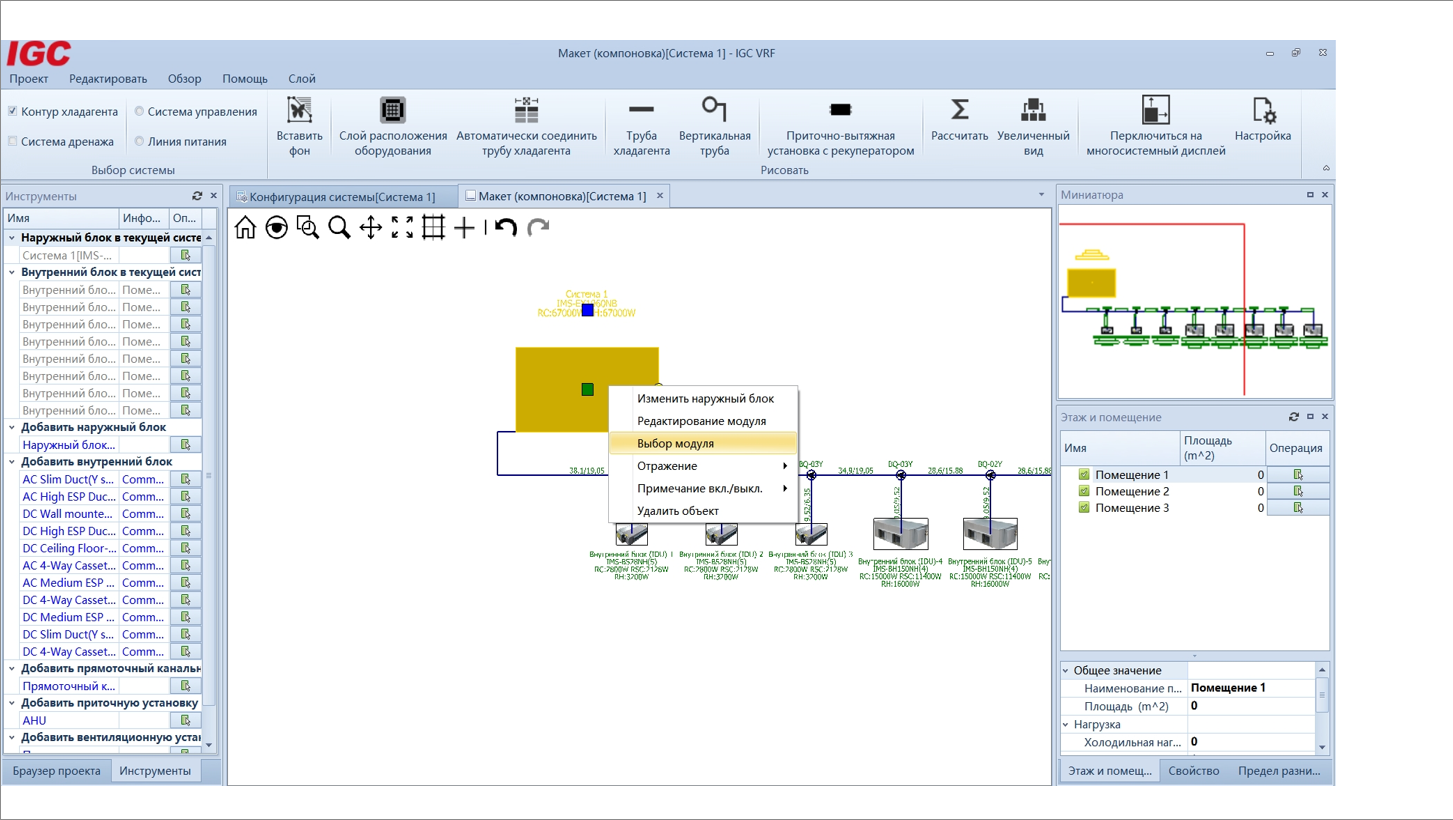Choose Выбор модуля in context menu
The height and width of the screenshot is (820, 1453).
675,443
